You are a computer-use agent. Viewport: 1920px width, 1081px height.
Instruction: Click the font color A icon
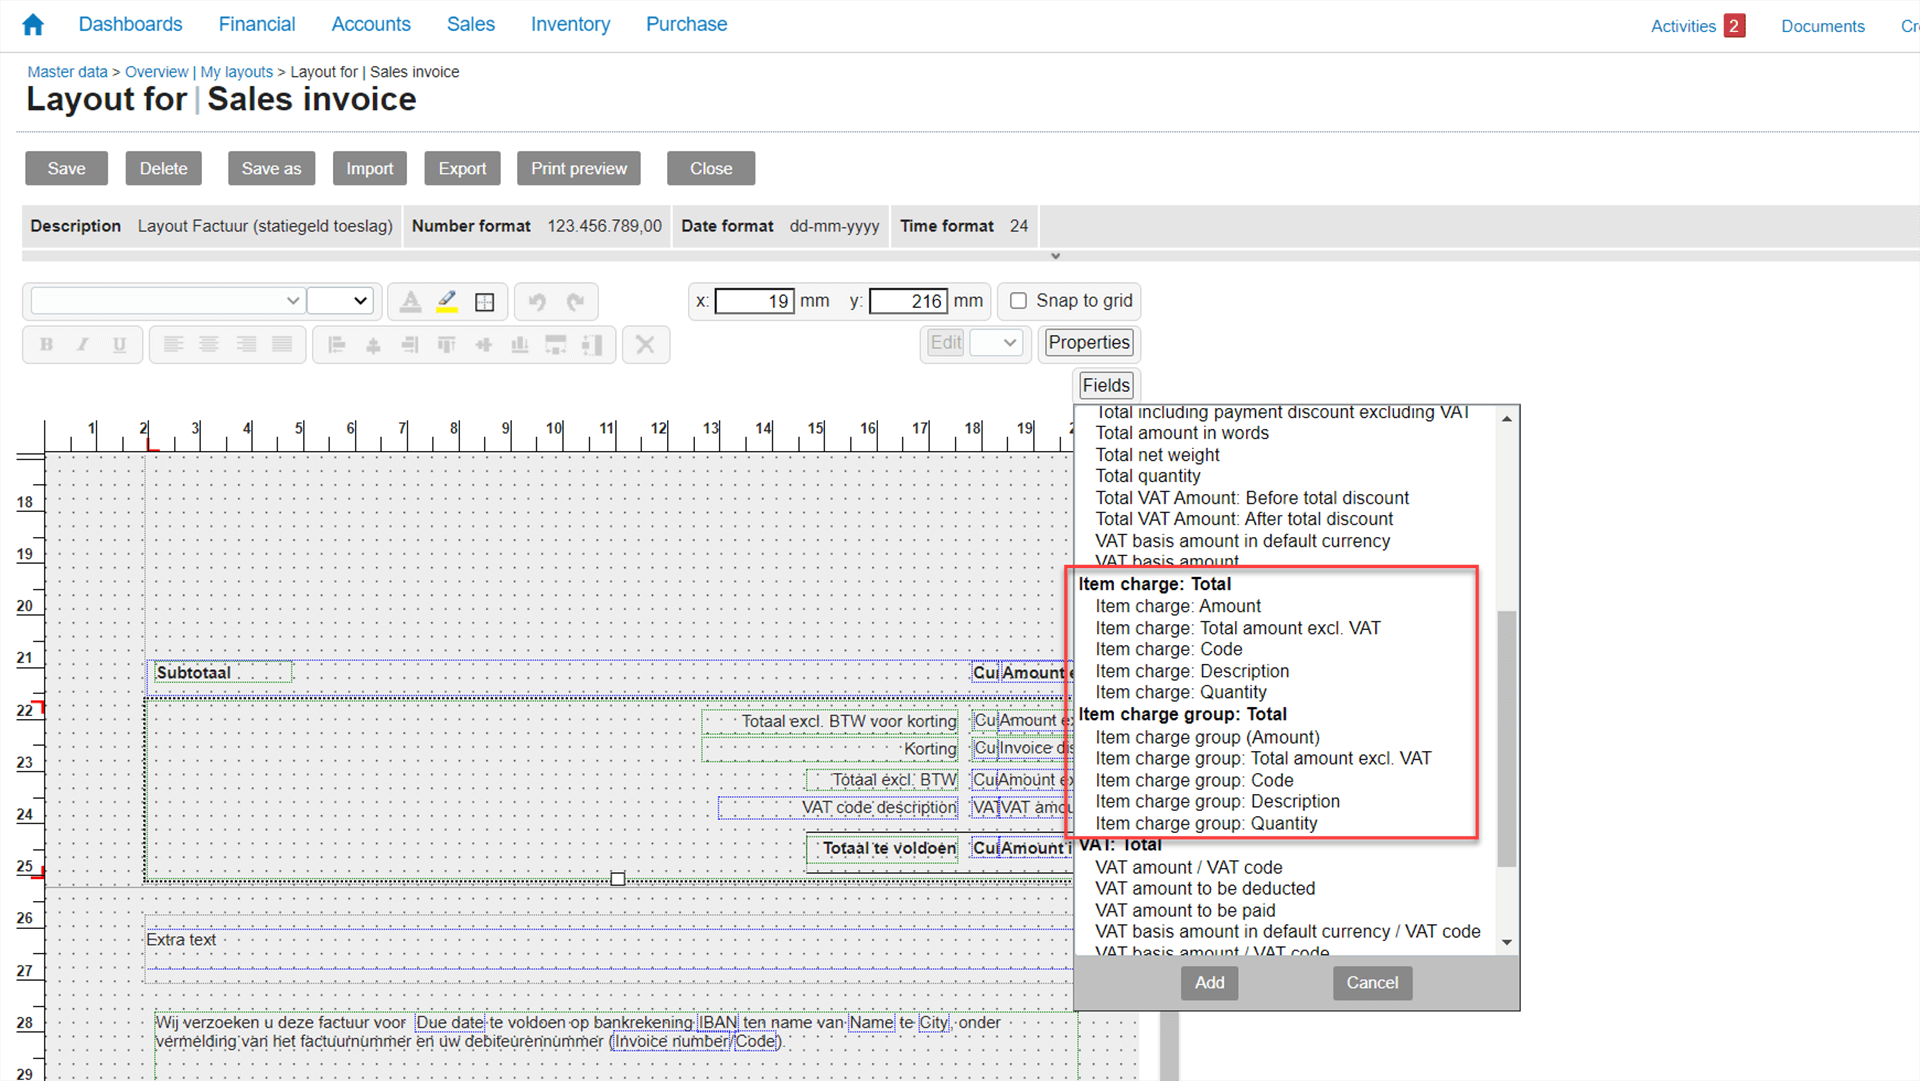point(410,302)
